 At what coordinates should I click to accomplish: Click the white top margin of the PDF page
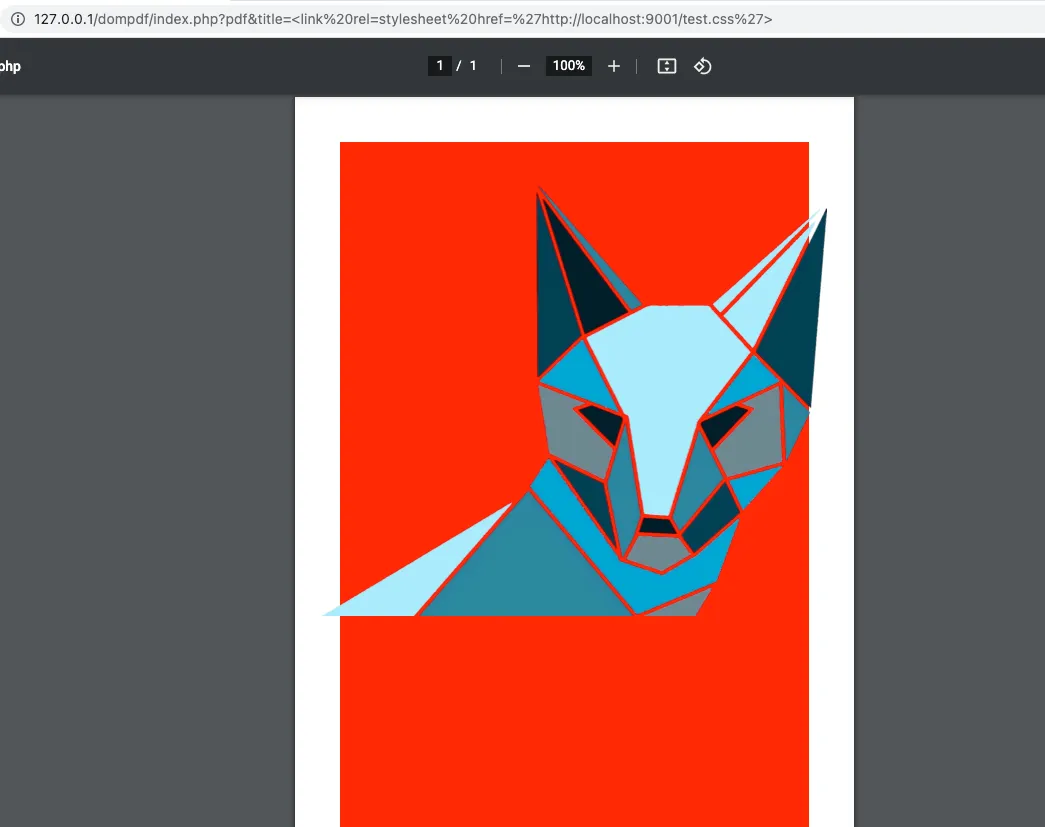[x=574, y=118]
